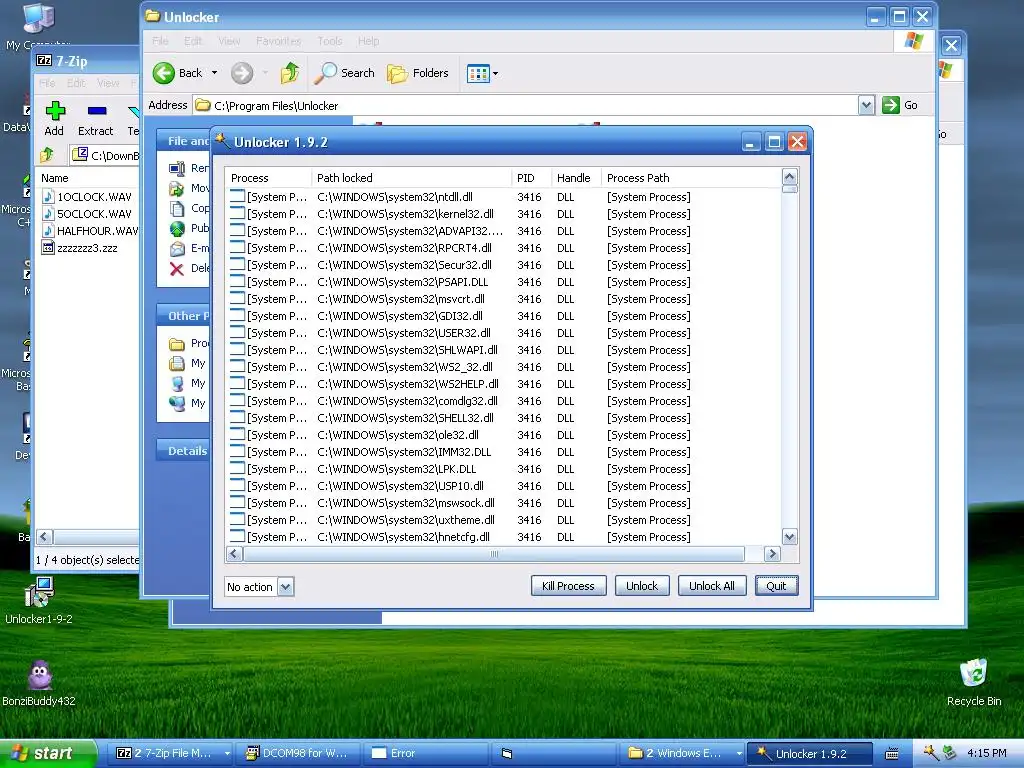This screenshot has height=768, width=1024.
Task: Expand the Windows Explorer taskbar group arrow
Action: pos(739,753)
